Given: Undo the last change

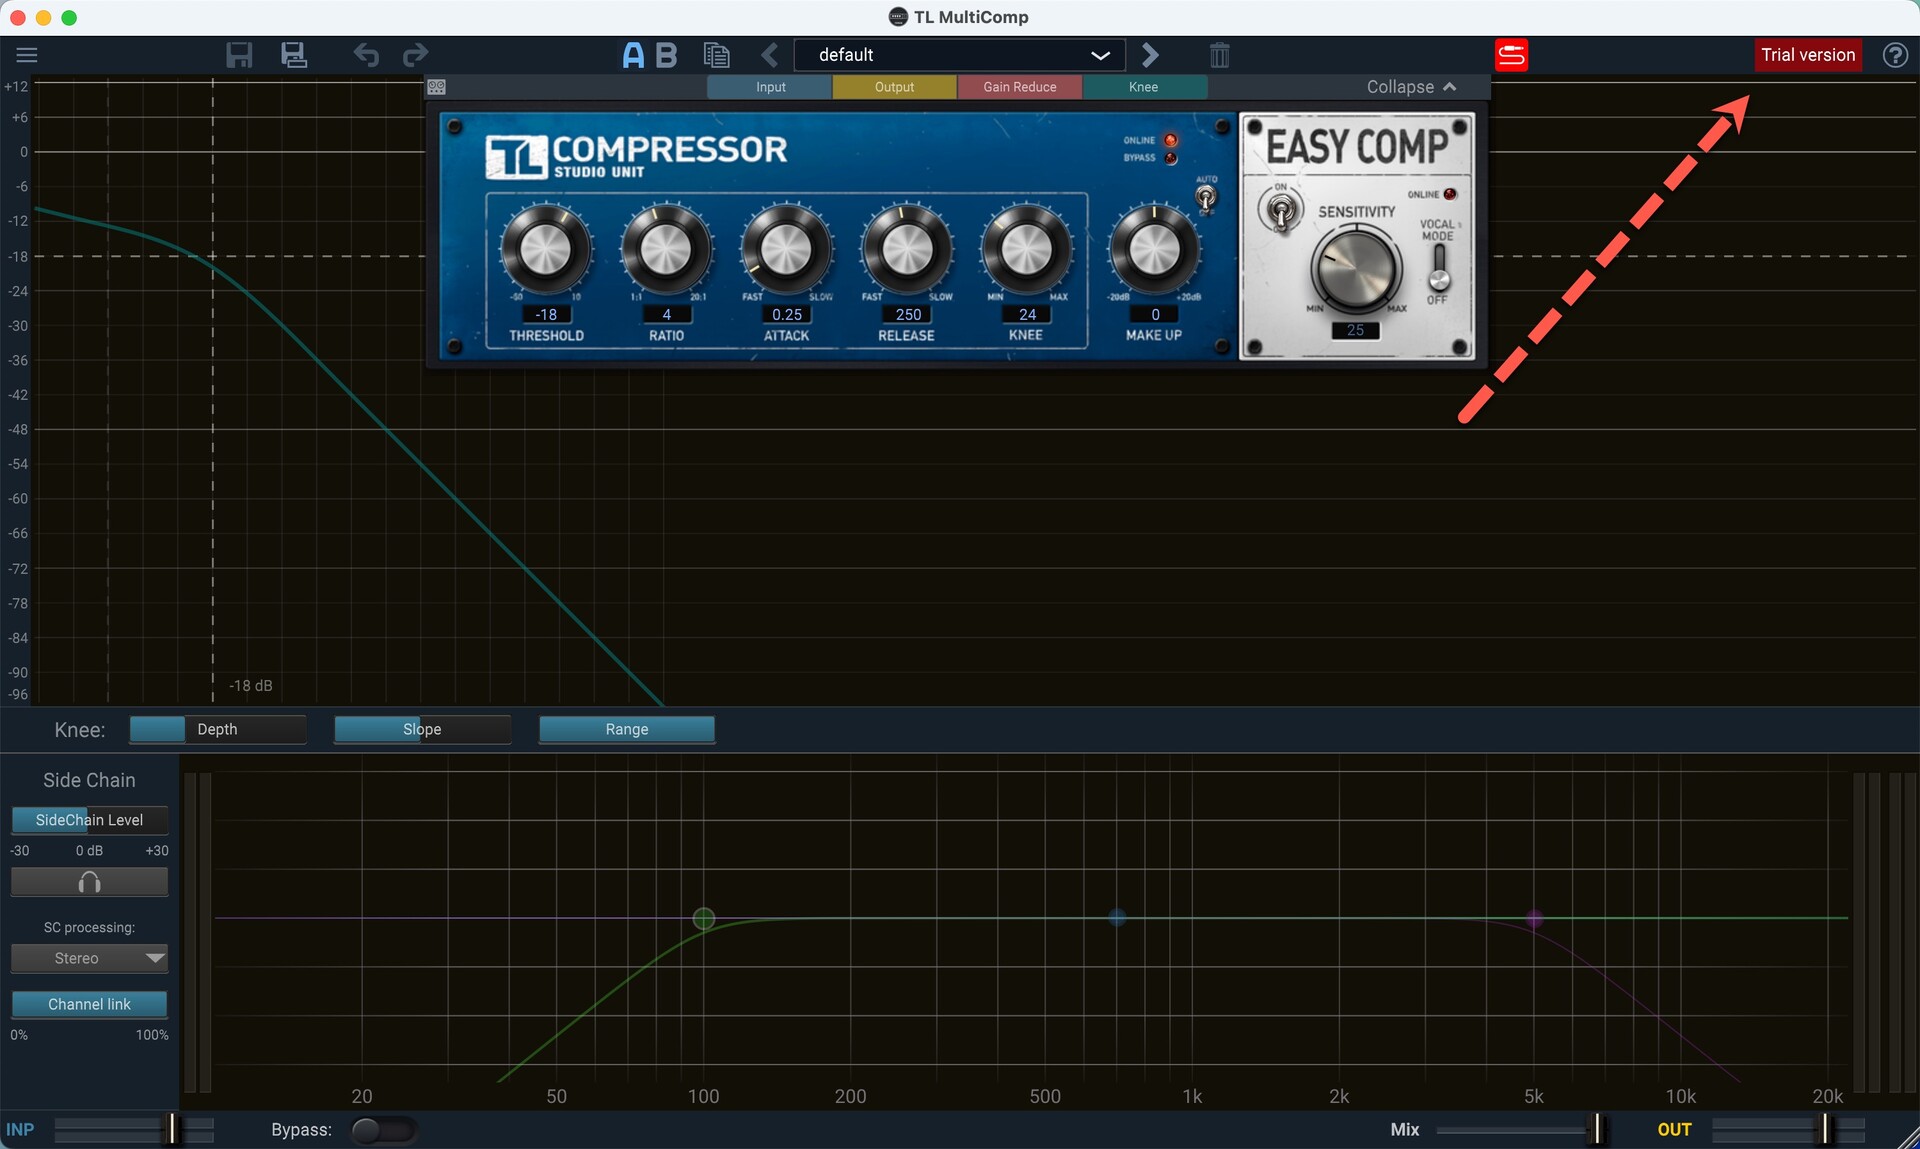Looking at the screenshot, I should (x=366, y=55).
